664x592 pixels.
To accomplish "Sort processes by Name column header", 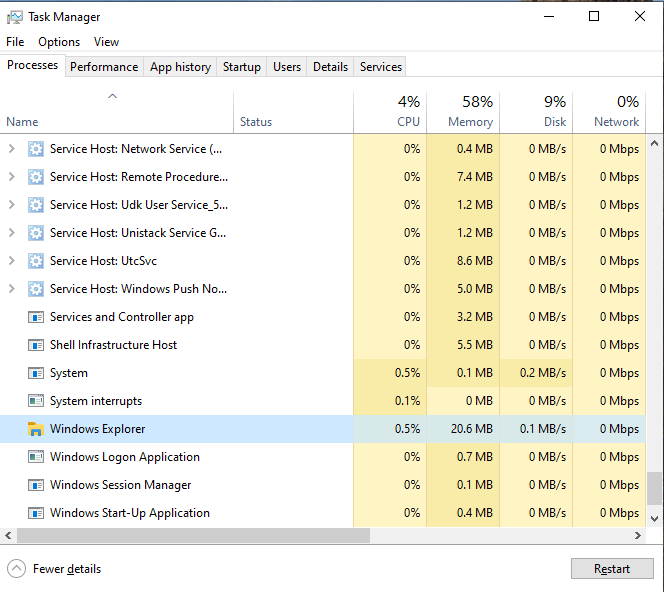I will [x=116, y=112].
